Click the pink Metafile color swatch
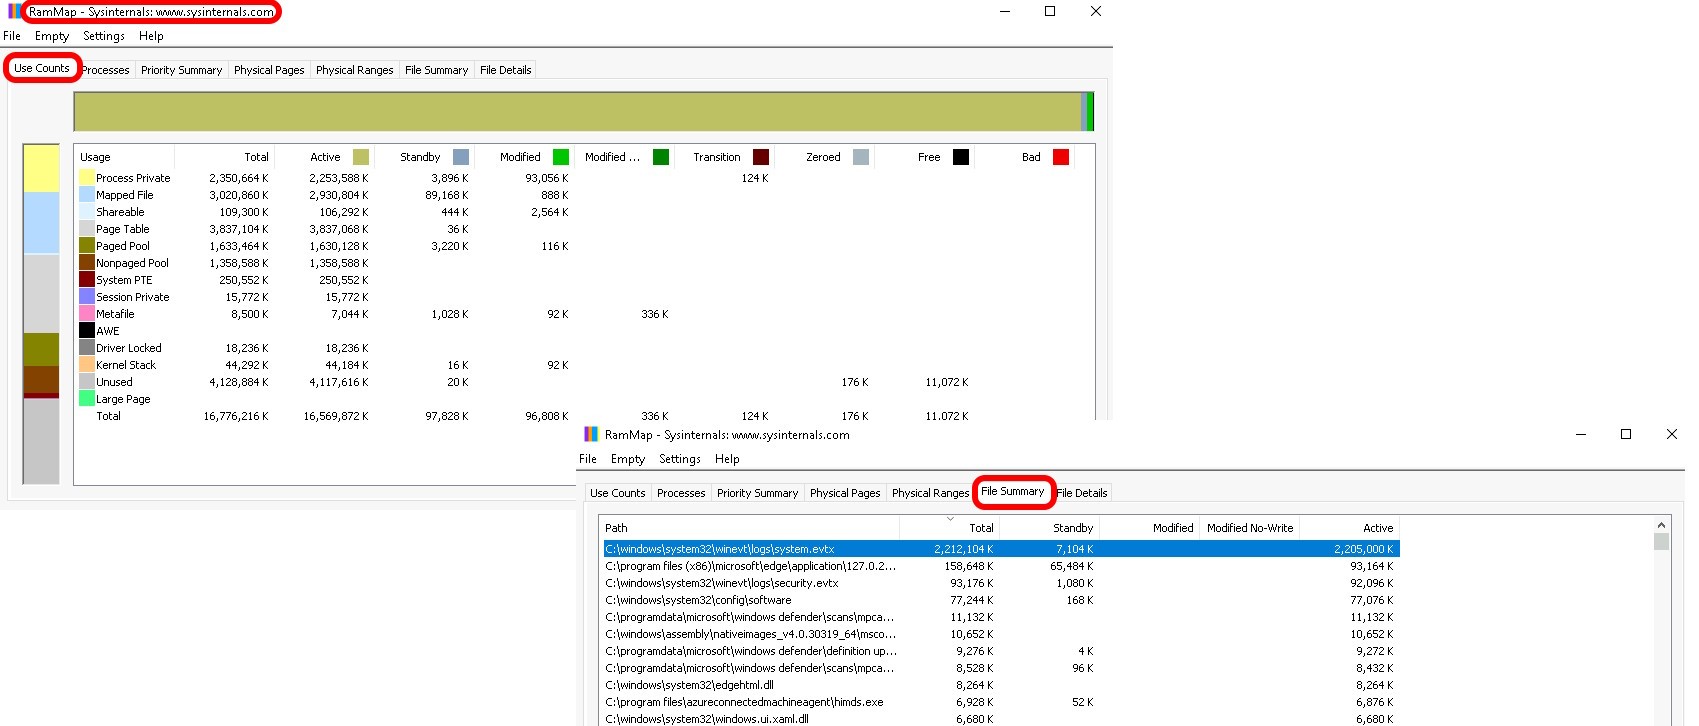Screen dimensions: 1699x726 87,314
